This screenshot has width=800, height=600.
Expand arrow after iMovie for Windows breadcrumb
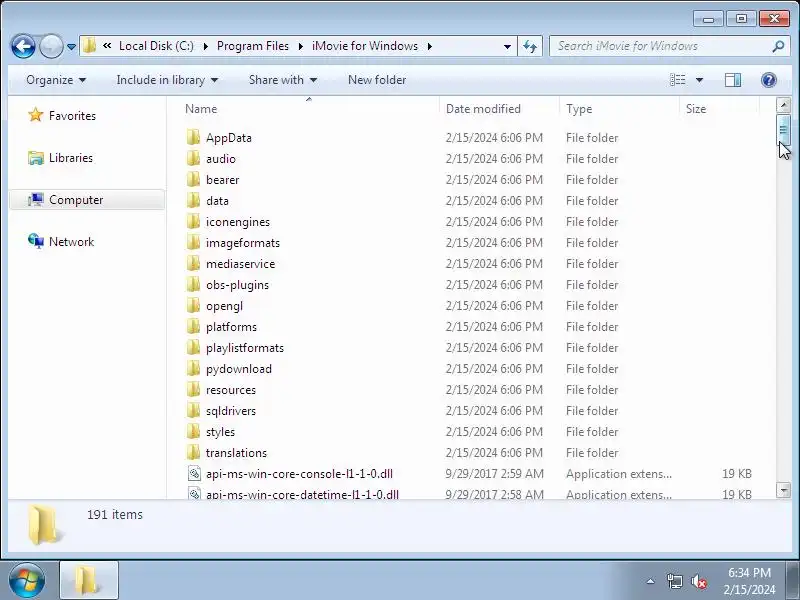430,46
